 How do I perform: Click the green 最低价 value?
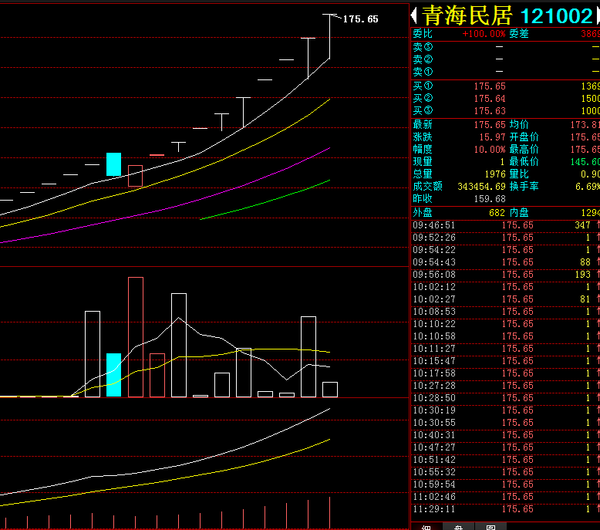pos(586,161)
